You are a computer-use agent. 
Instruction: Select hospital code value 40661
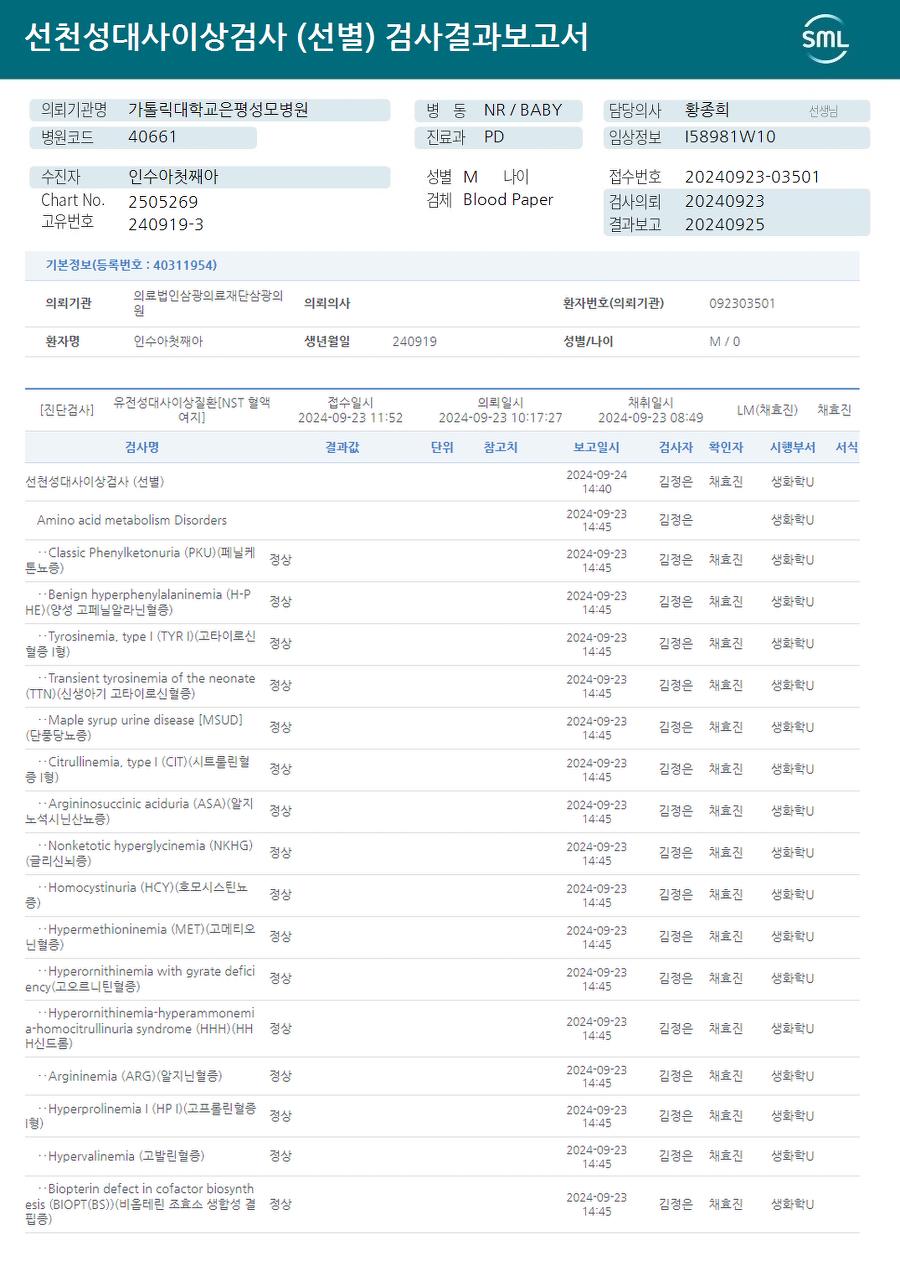pyautogui.click(x=152, y=137)
